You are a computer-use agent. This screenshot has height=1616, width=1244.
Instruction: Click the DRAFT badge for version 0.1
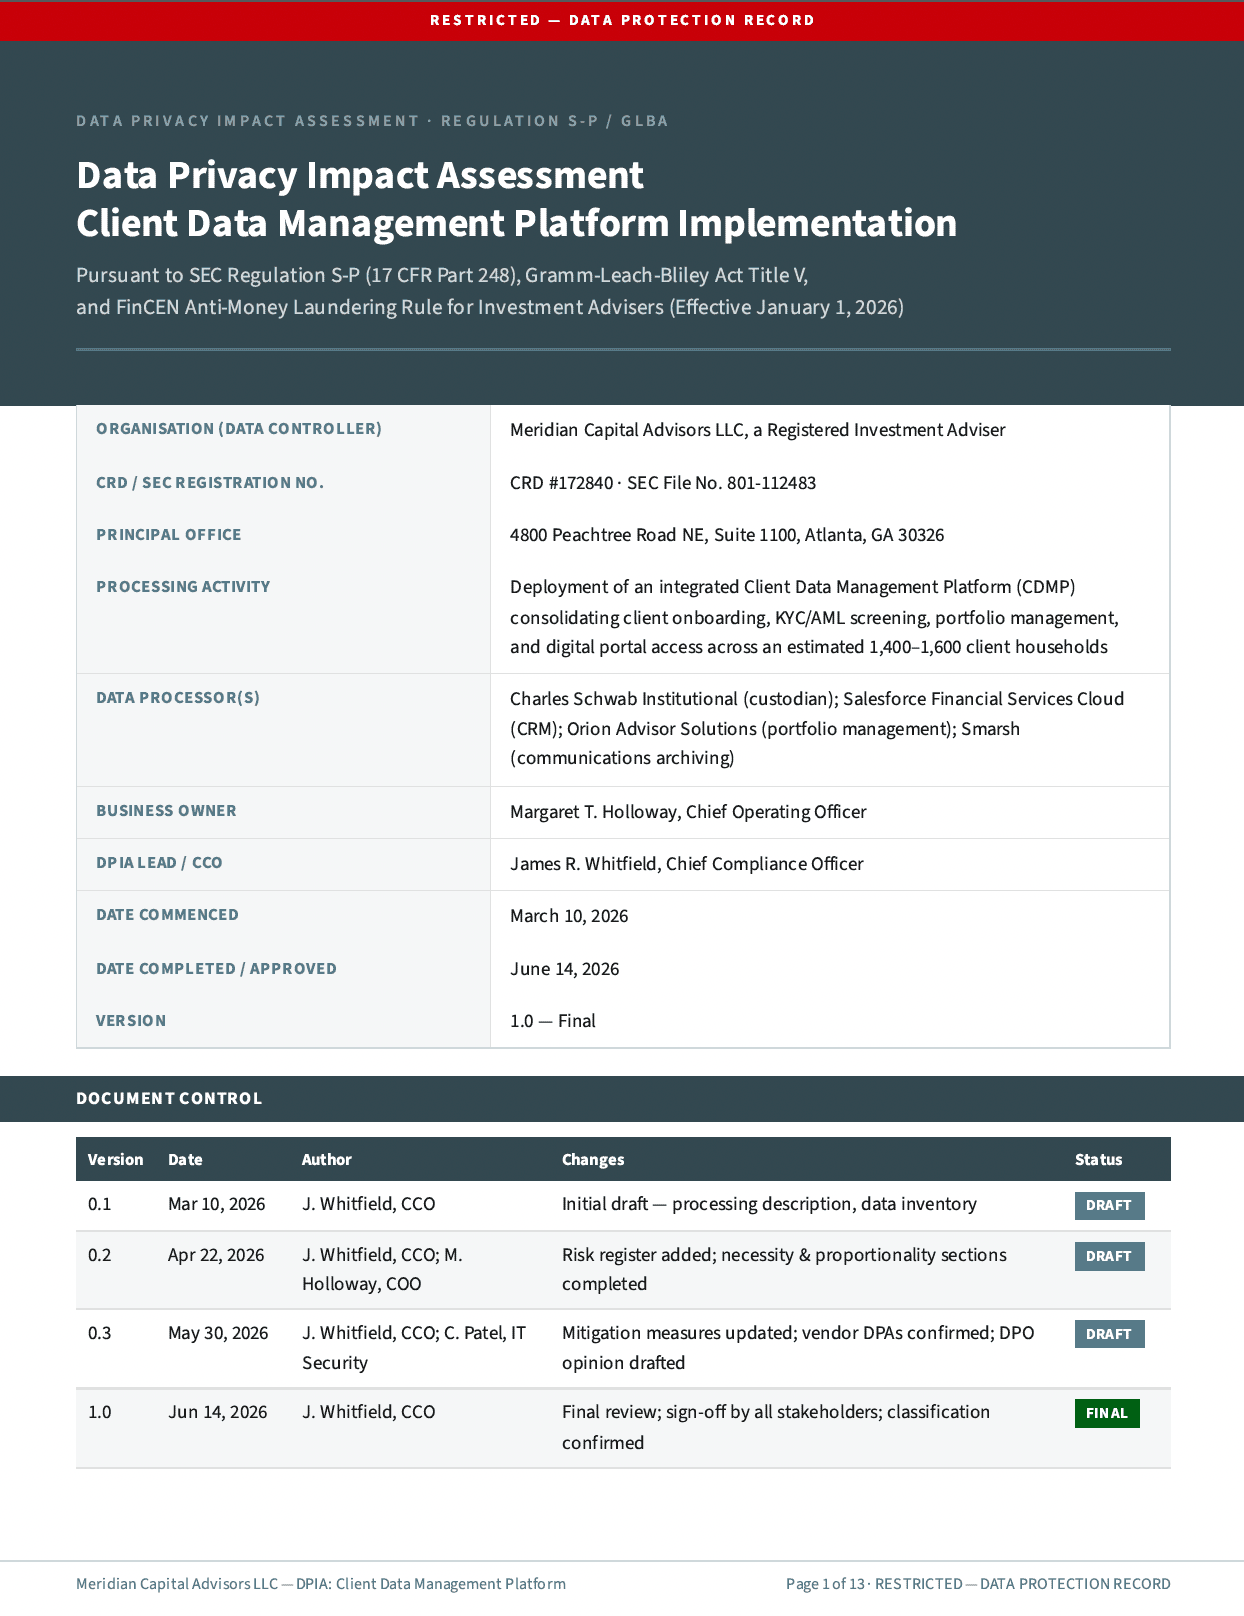tap(1109, 1205)
